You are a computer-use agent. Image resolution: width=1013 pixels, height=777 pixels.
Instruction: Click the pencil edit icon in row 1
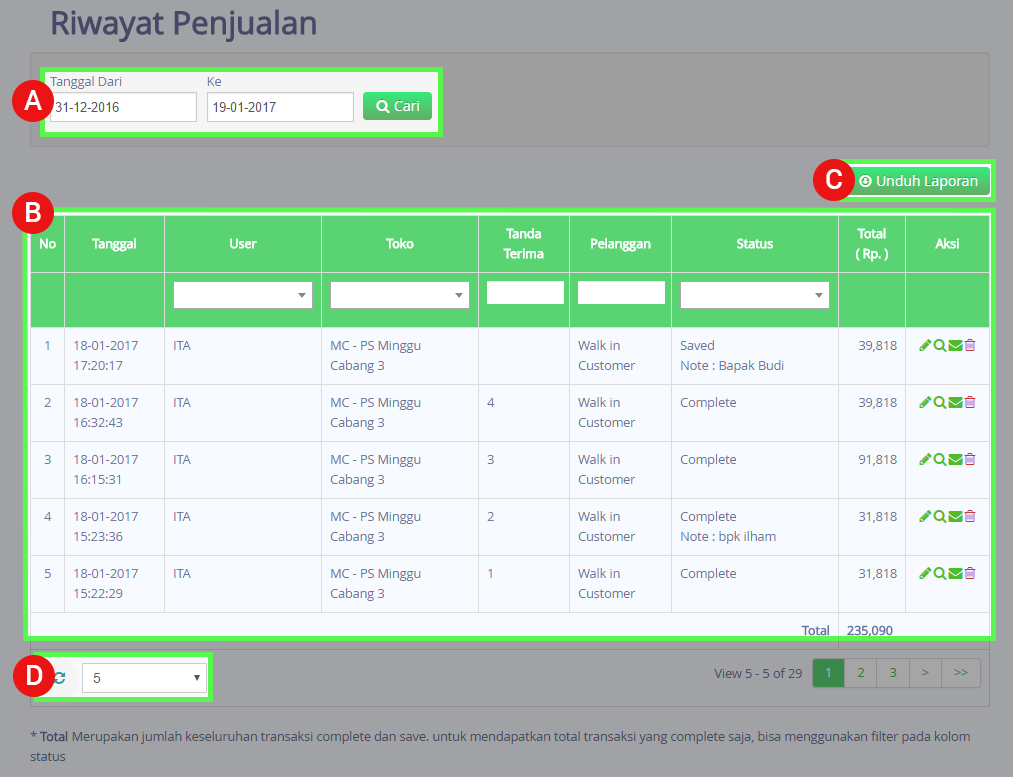(x=924, y=345)
